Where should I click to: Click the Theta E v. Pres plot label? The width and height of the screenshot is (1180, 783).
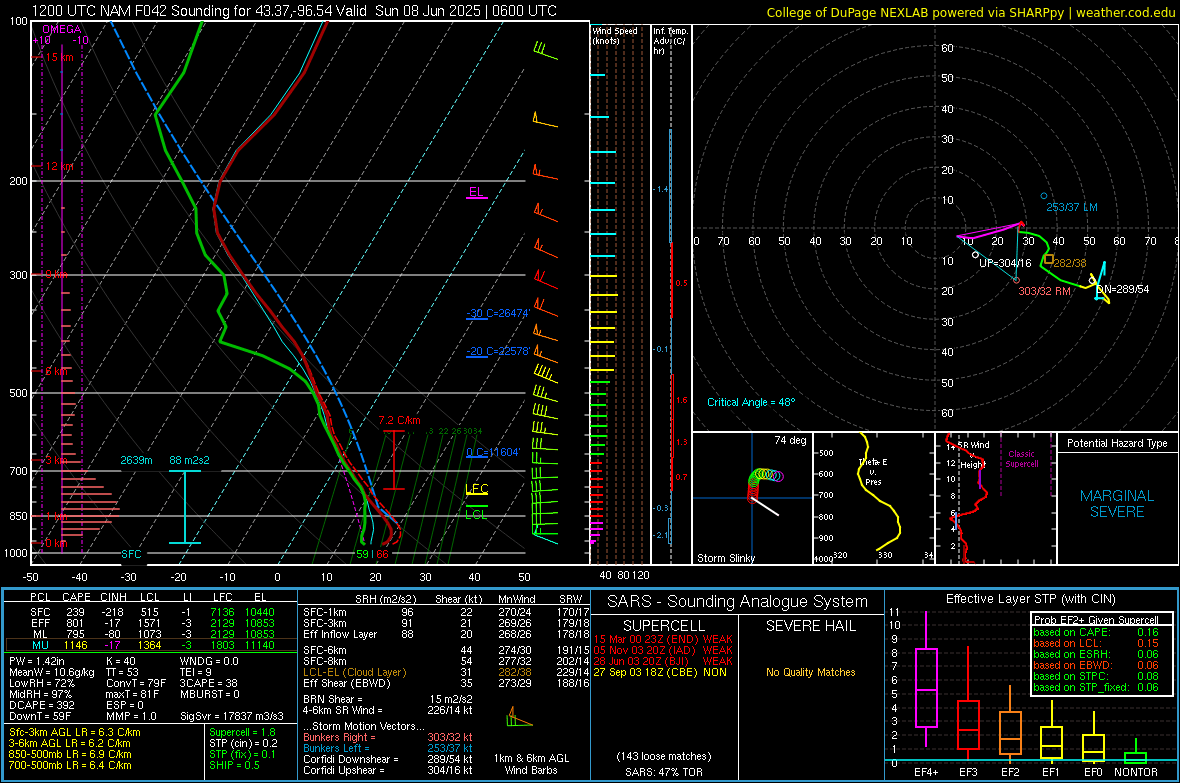(873, 471)
